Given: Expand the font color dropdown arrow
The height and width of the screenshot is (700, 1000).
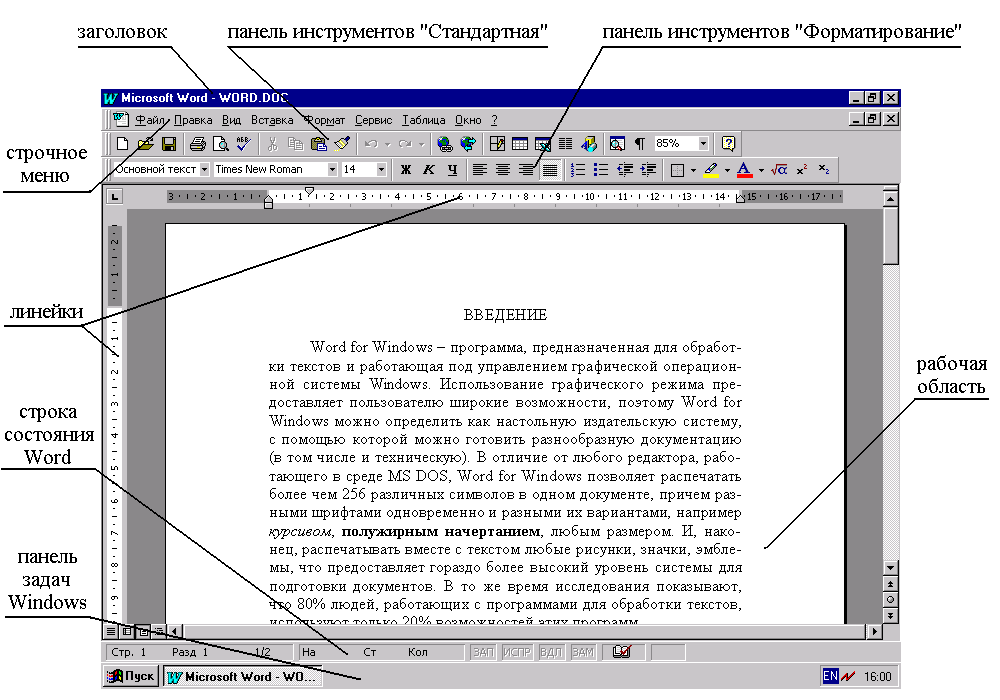Looking at the screenshot, I should (761, 170).
